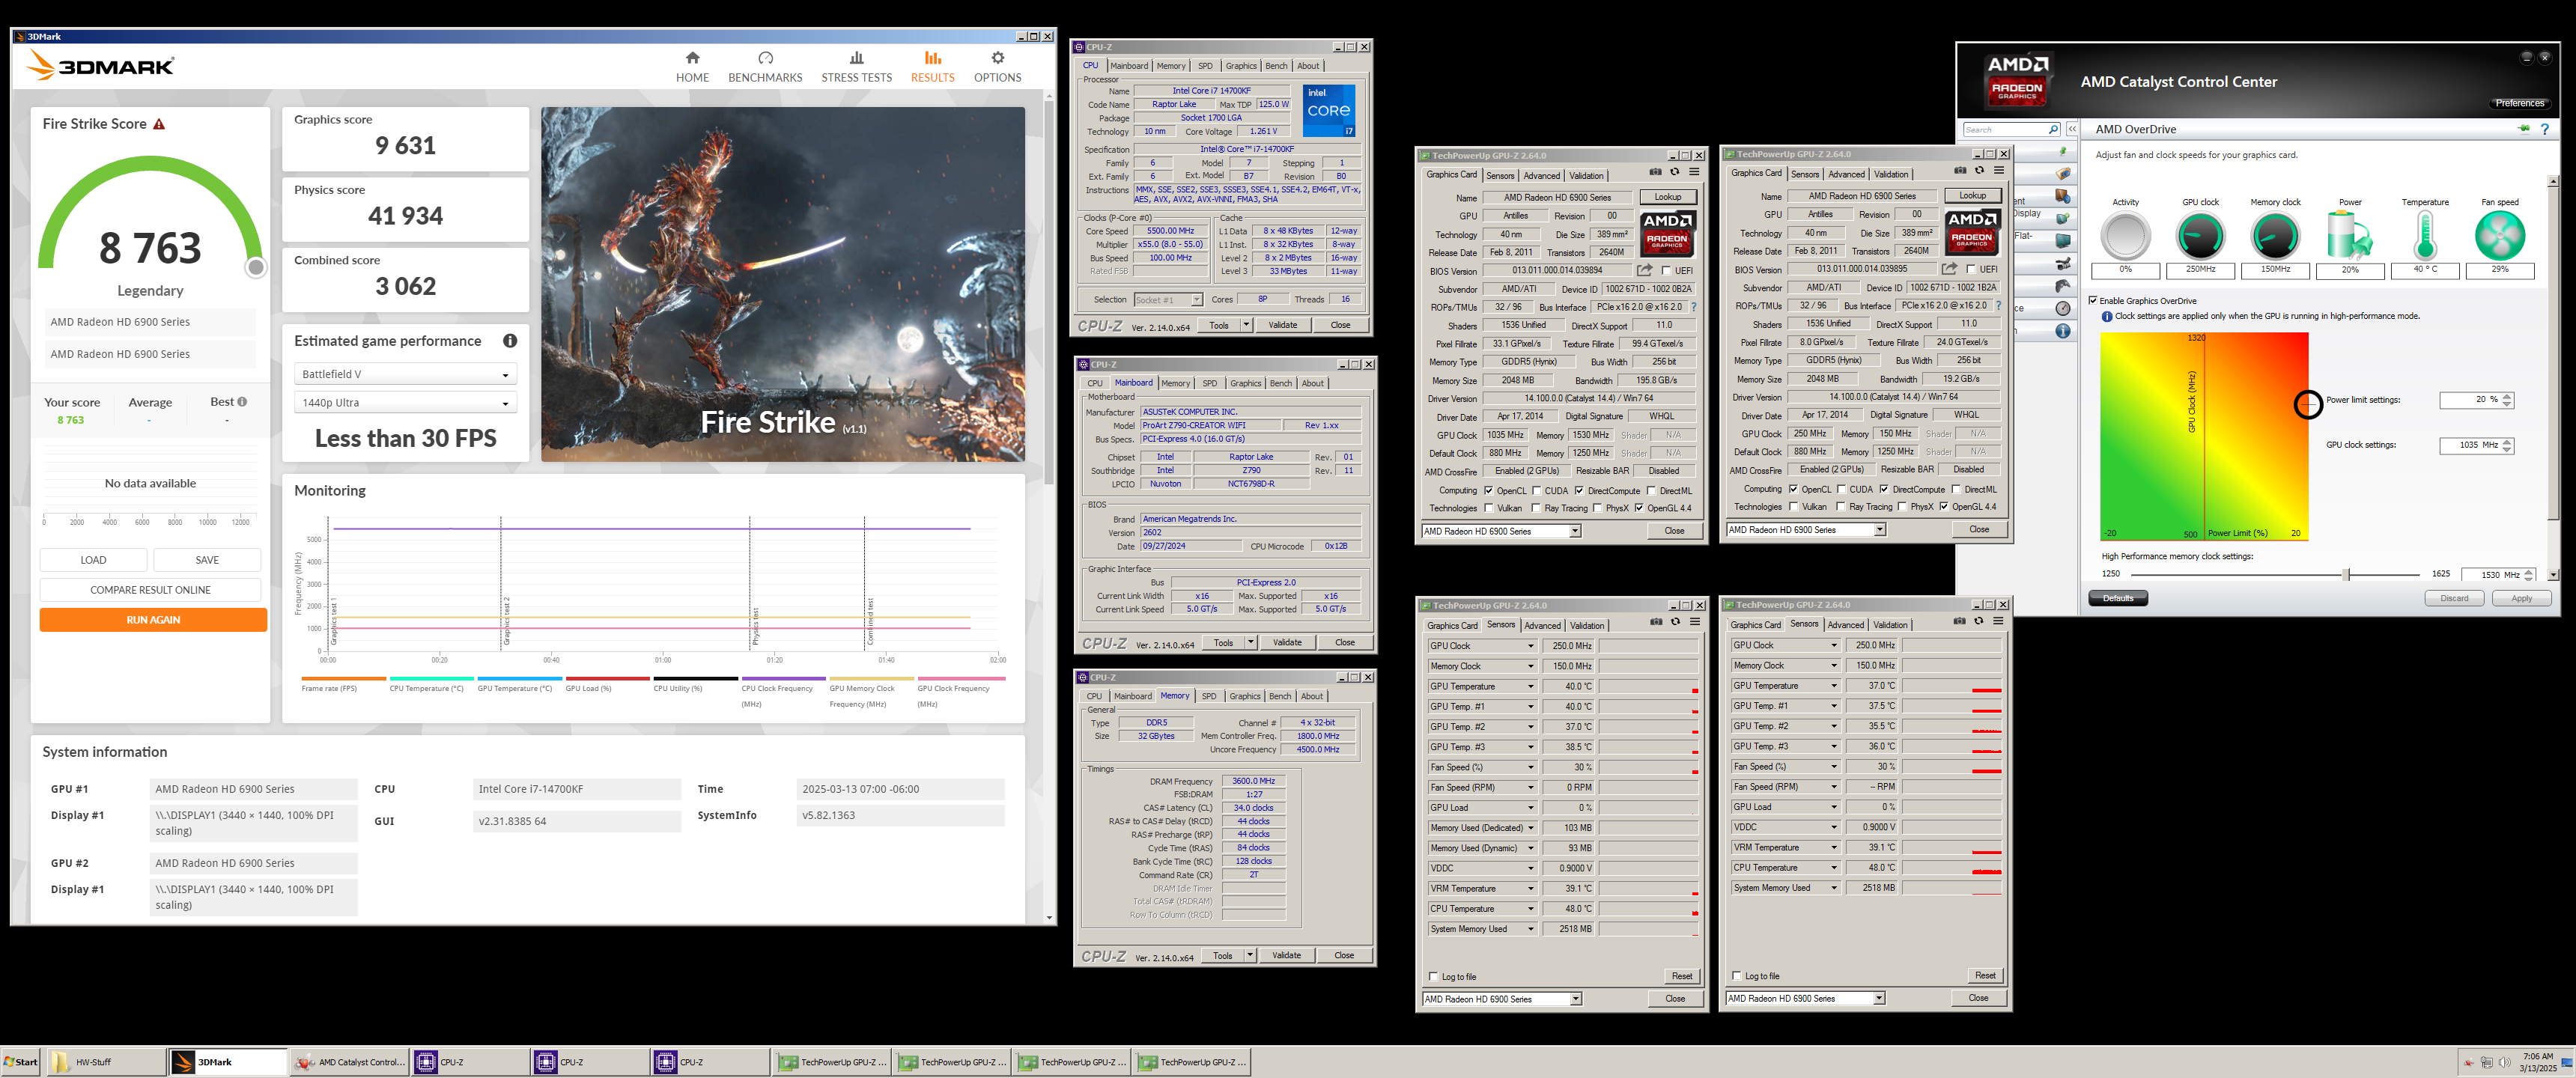
Task: Open the Battlefield V game dropdown
Action: (x=405, y=374)
